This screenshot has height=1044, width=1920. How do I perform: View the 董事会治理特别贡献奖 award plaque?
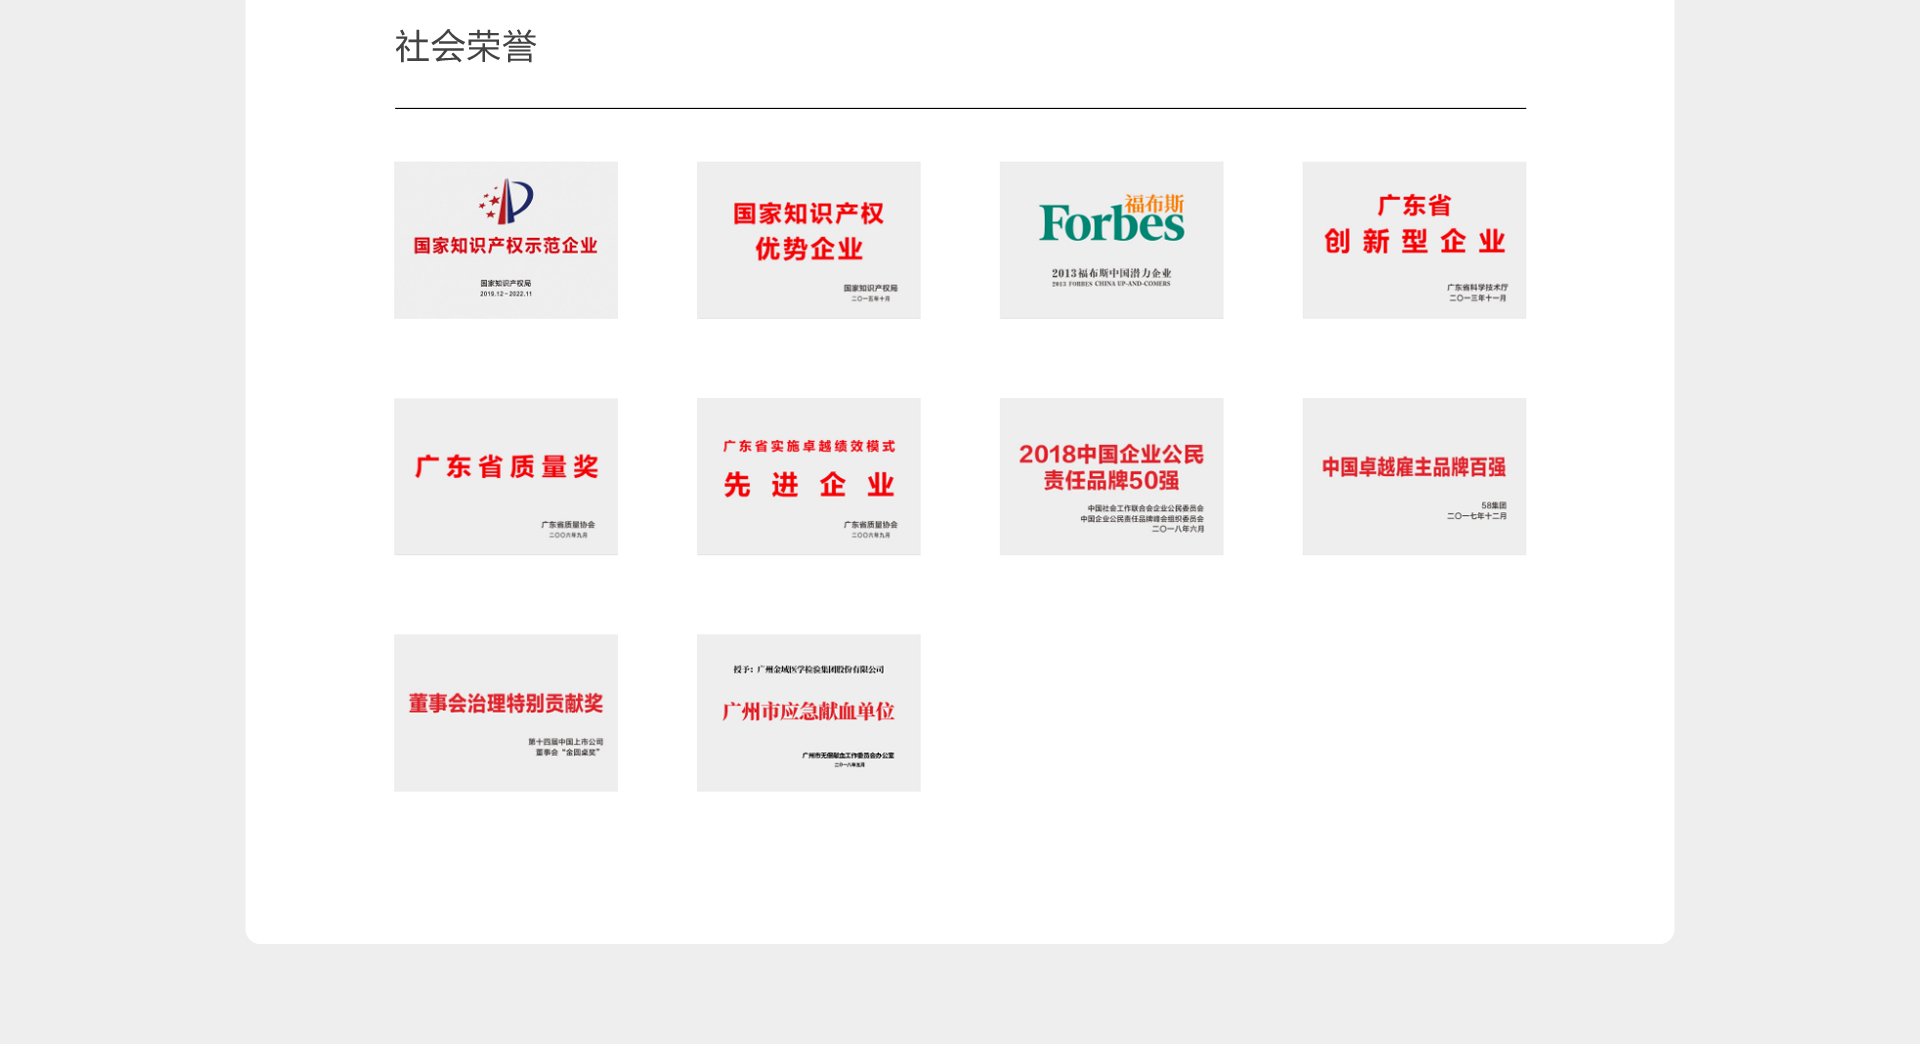(x=506, y=713)
